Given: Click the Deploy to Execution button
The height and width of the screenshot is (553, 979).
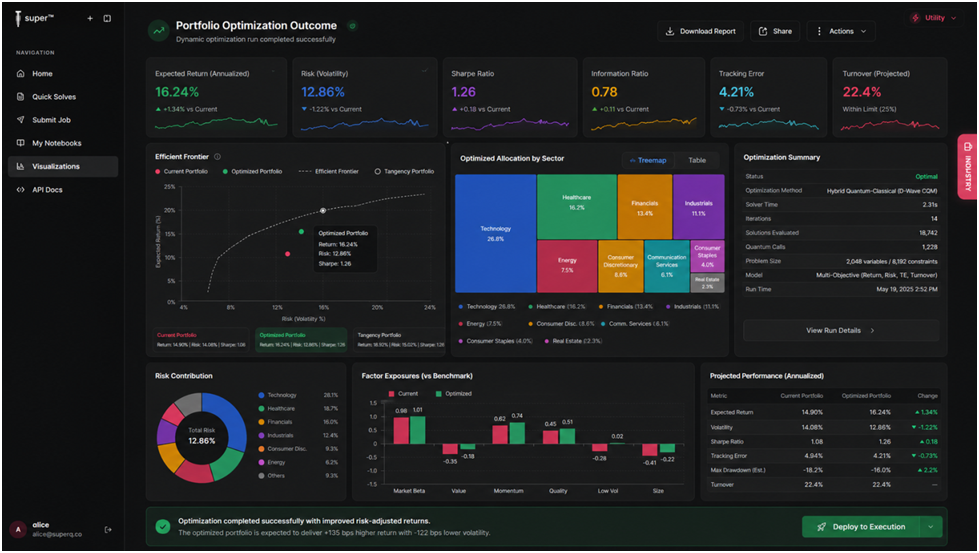Looking at the screenshot, I should (861, 527).
